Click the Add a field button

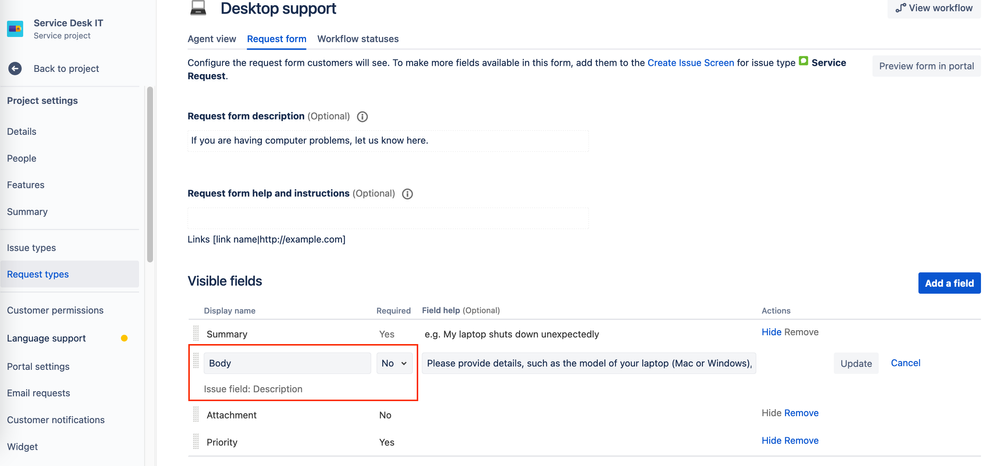(x=948, y=283)
